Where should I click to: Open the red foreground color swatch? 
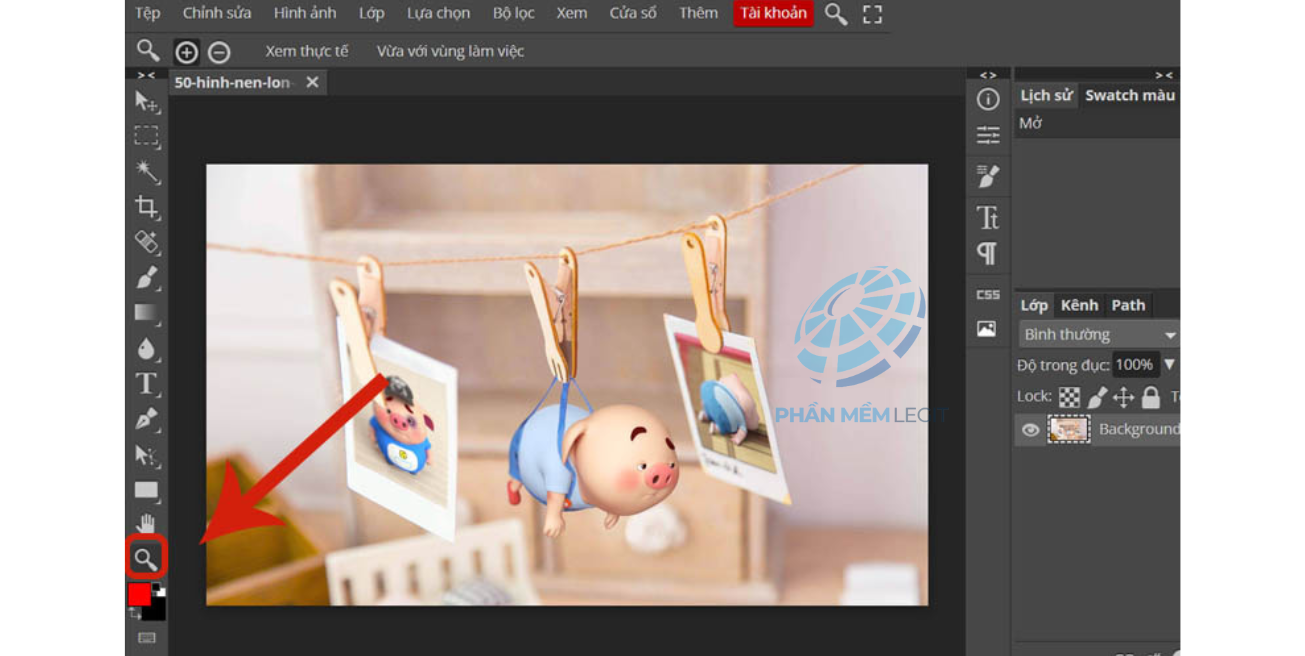click(x=139, y=594)
